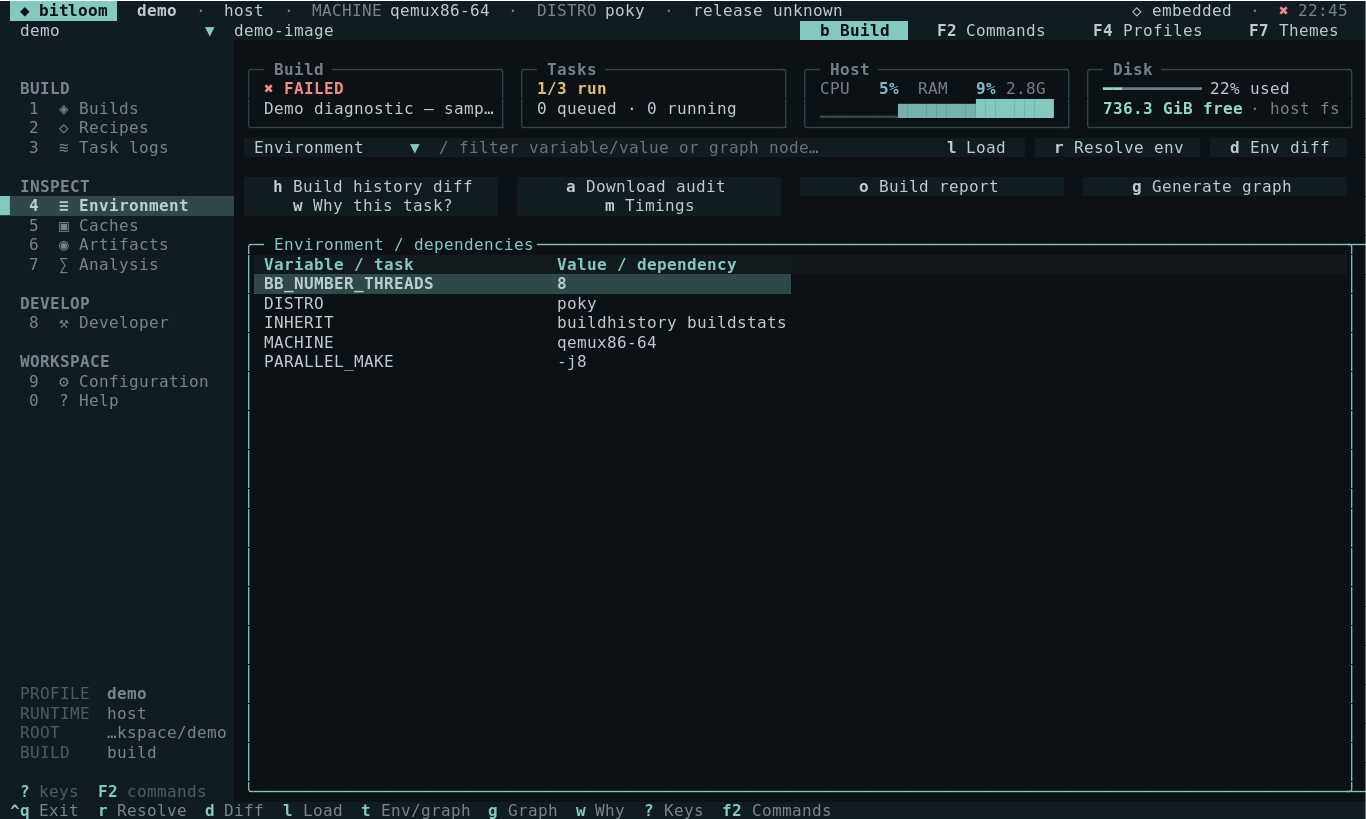Click the Resolve env button
The image size is (1366, 819).
pyautogui.click(x=1118, y=148)
